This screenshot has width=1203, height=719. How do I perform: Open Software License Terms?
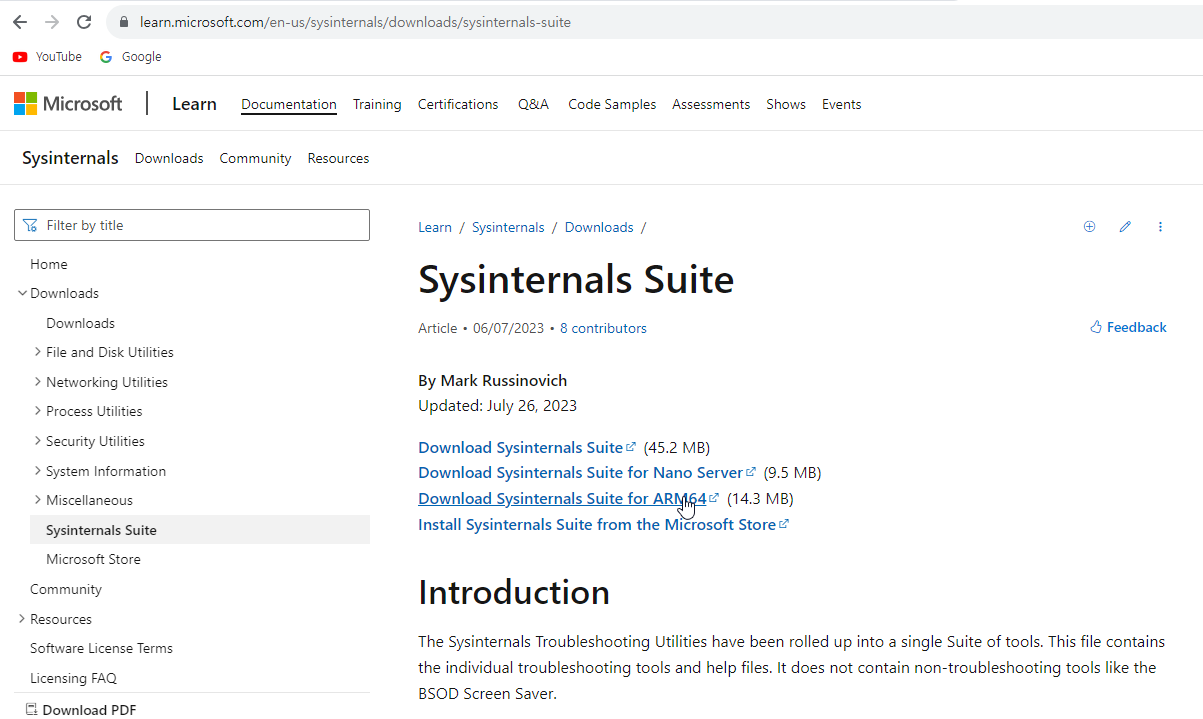pyautogui.click(x=101, y=648)
